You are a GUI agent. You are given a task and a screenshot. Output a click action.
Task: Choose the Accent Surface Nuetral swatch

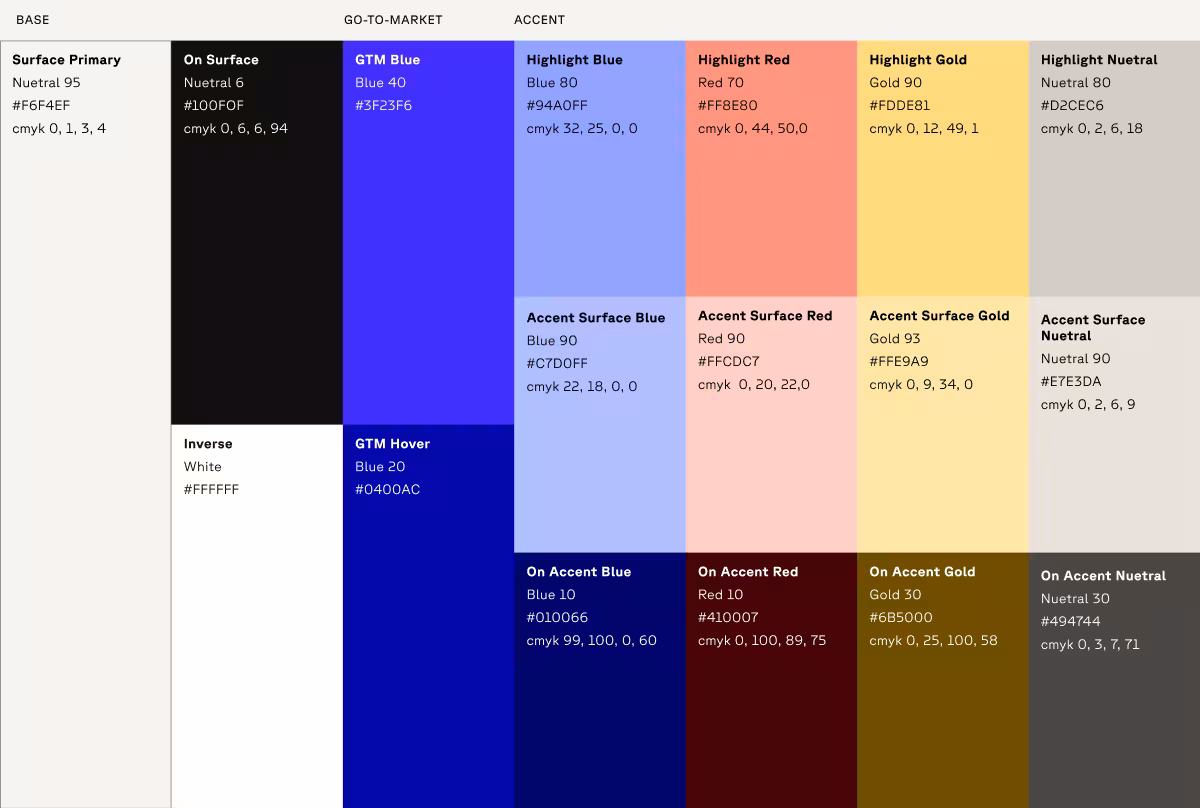[1114, 425]
